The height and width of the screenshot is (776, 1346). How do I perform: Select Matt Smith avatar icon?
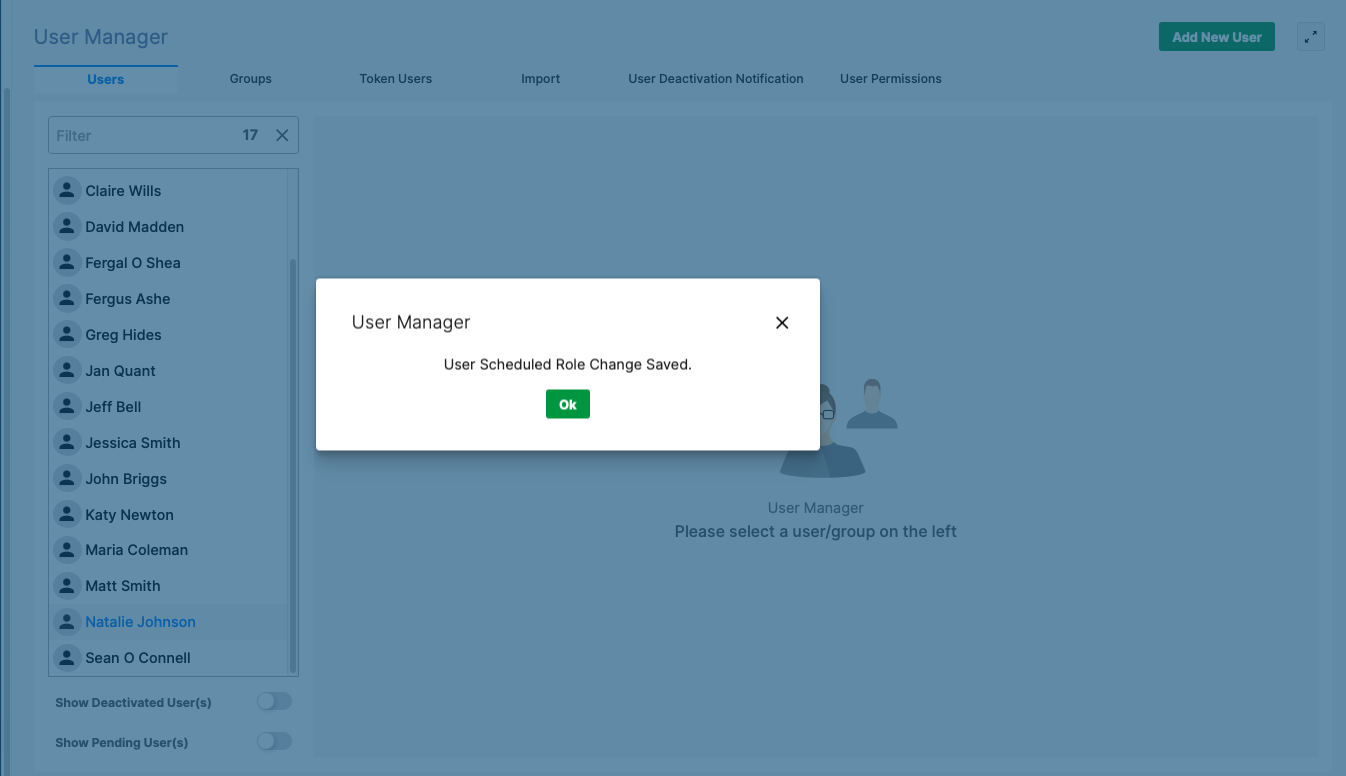coord(67,585)
